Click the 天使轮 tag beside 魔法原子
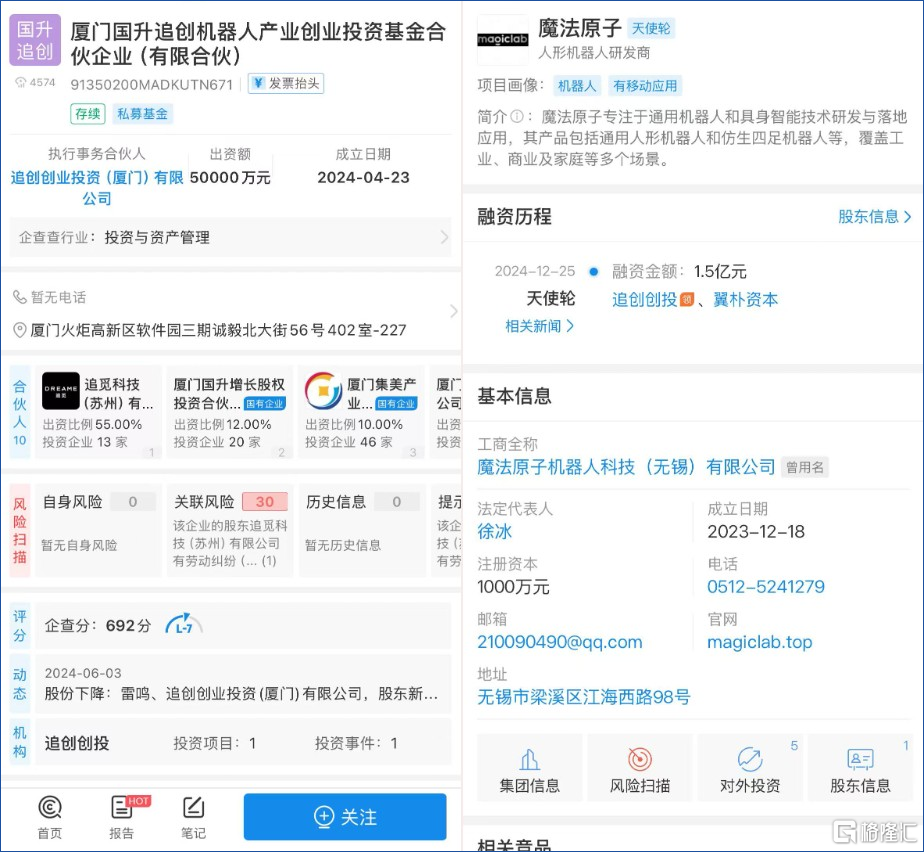 [x=651, y=28]
